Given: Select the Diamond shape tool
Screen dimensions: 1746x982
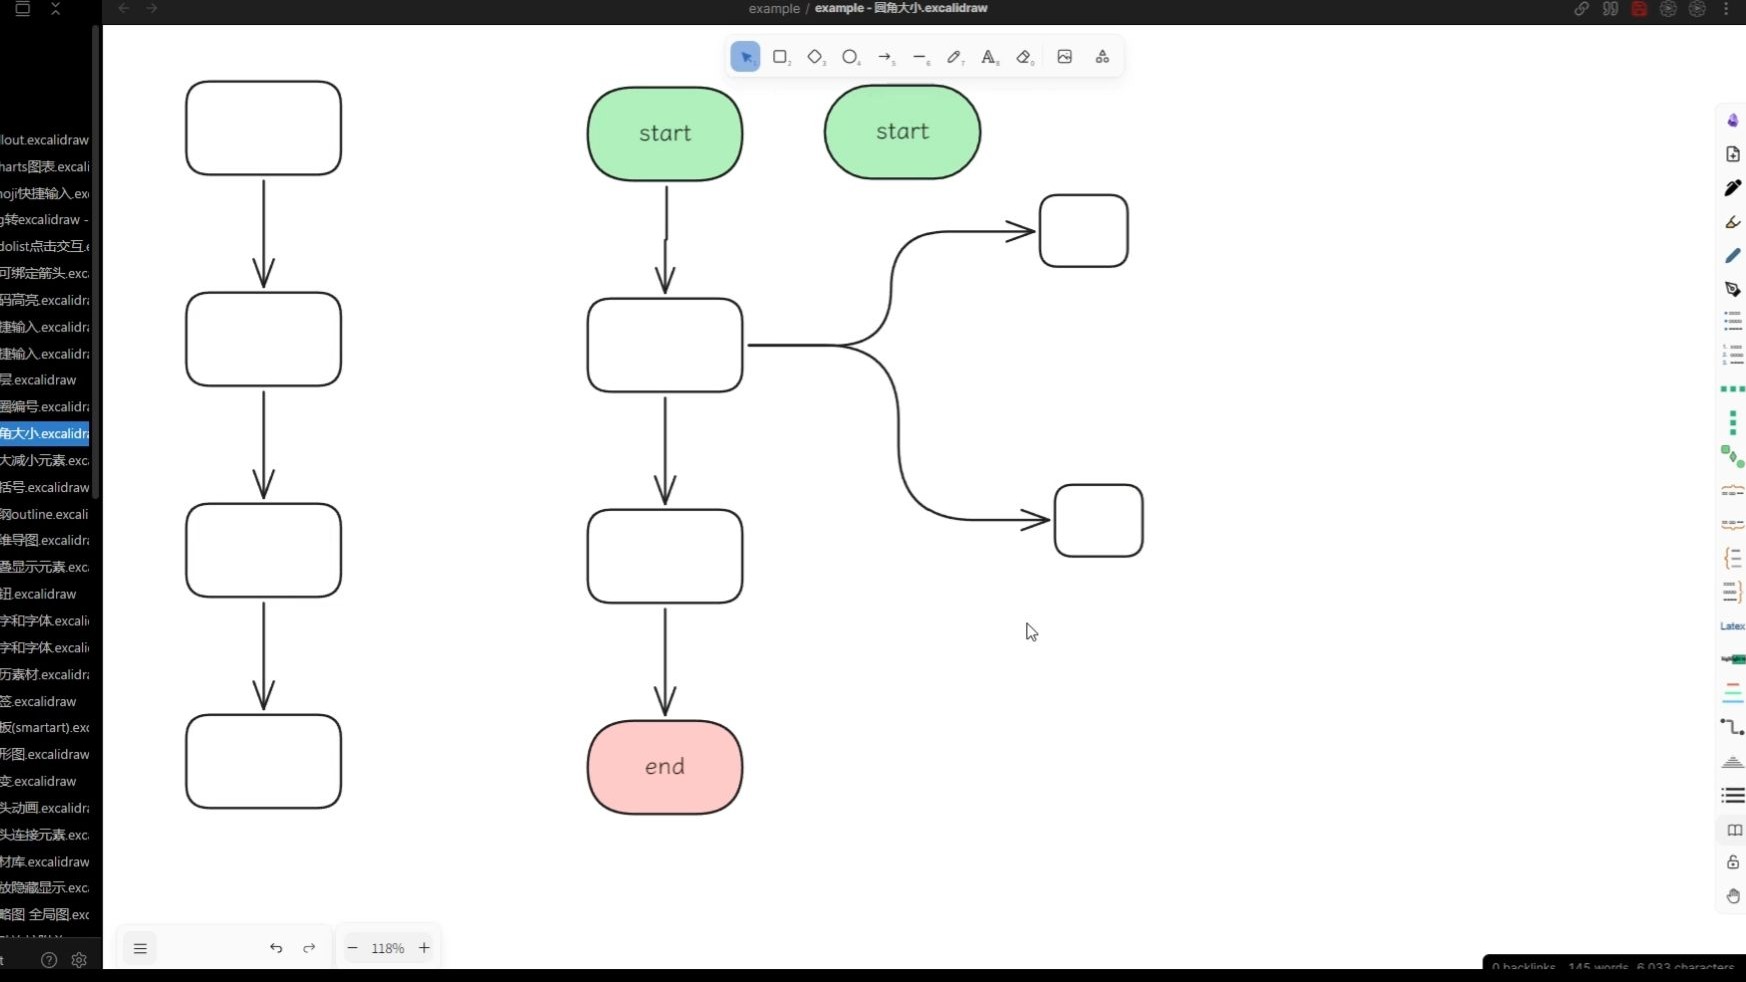Looking at the screenshot, I should click(816, 57).
